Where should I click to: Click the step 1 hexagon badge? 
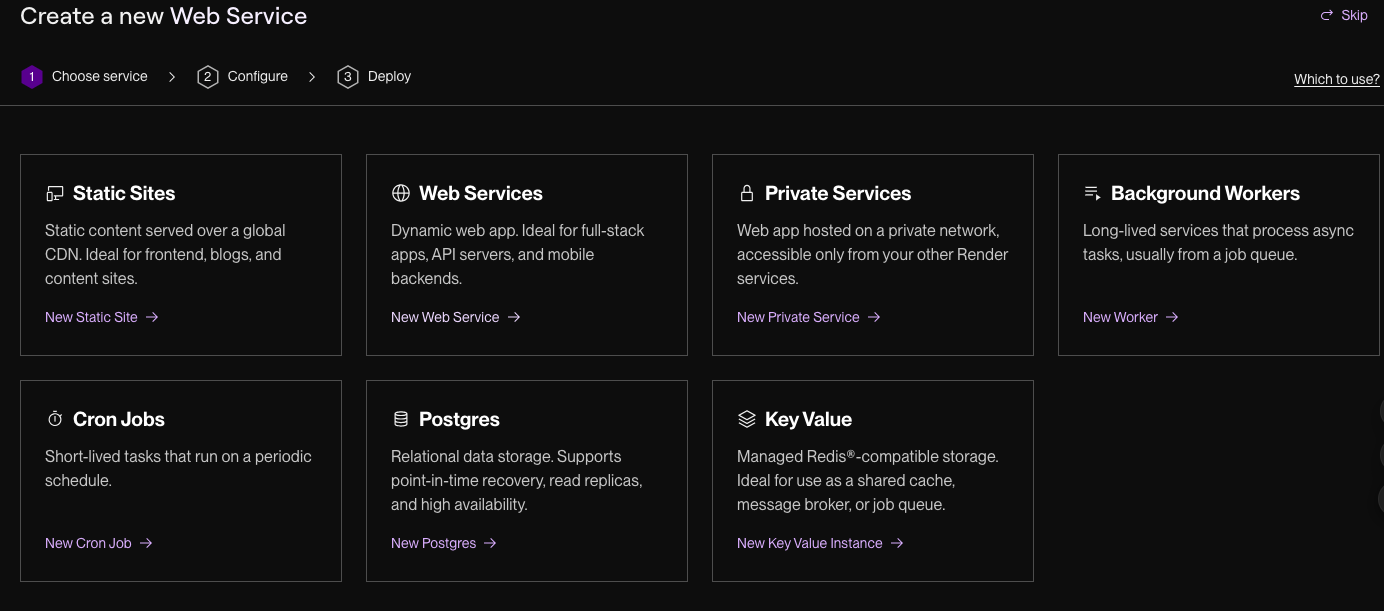(x=32, y=77)
